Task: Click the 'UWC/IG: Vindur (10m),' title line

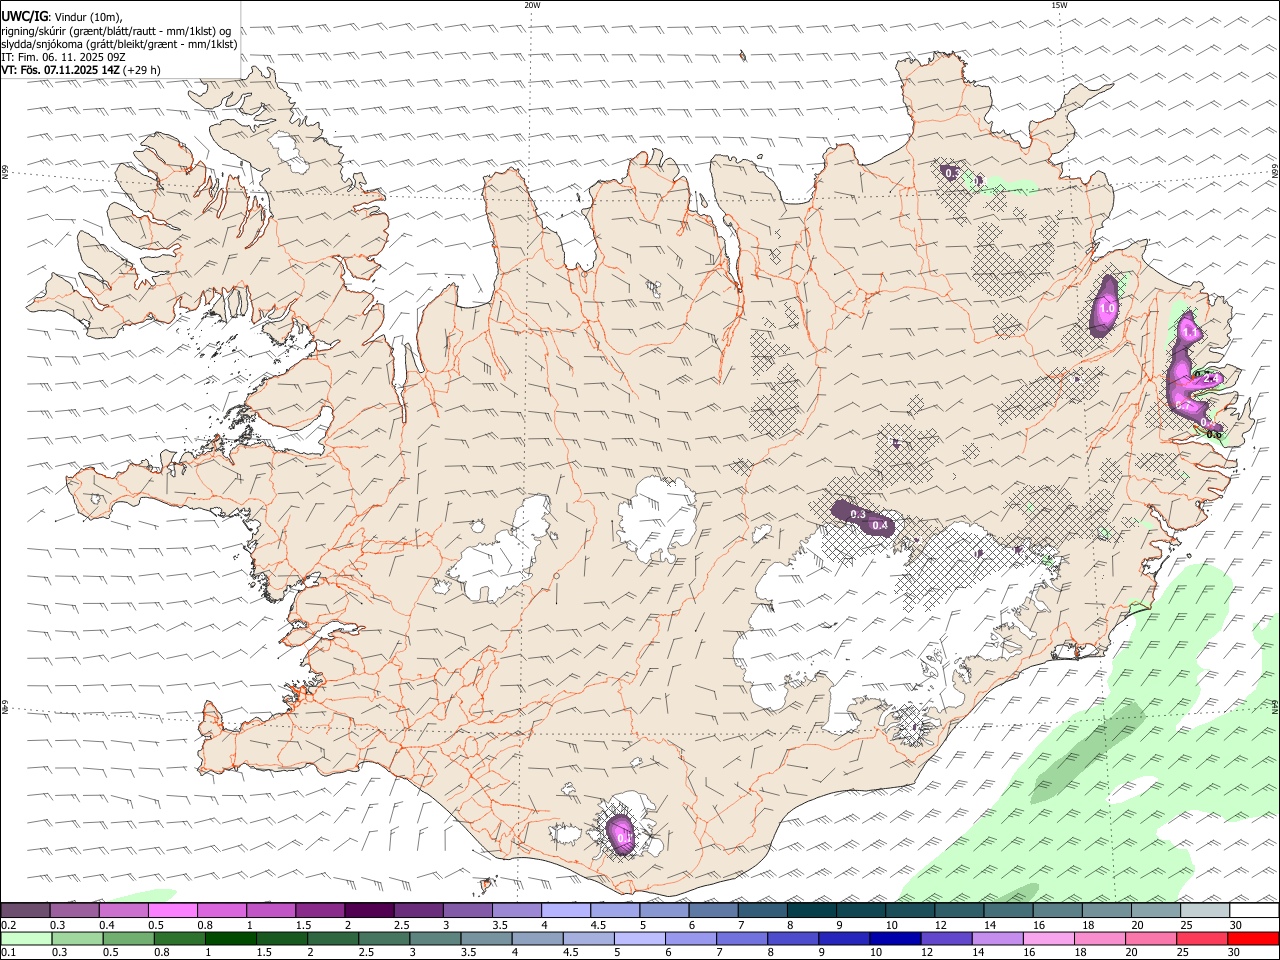Action: coord(62,17)
